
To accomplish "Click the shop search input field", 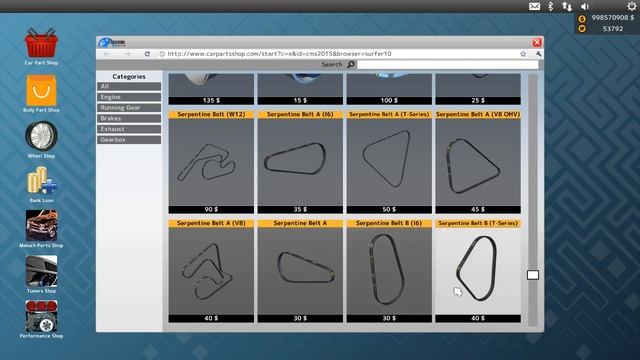I will [x=448, y=64].
